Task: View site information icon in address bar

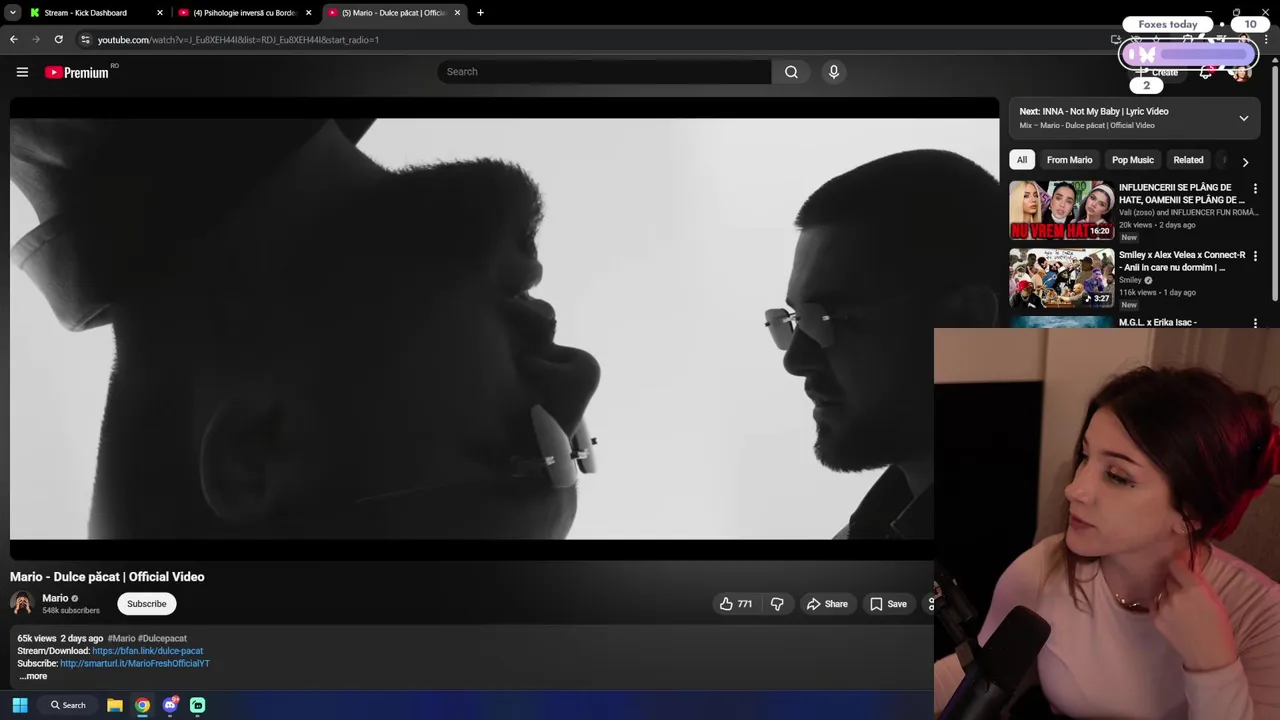Action: (85, 40)
